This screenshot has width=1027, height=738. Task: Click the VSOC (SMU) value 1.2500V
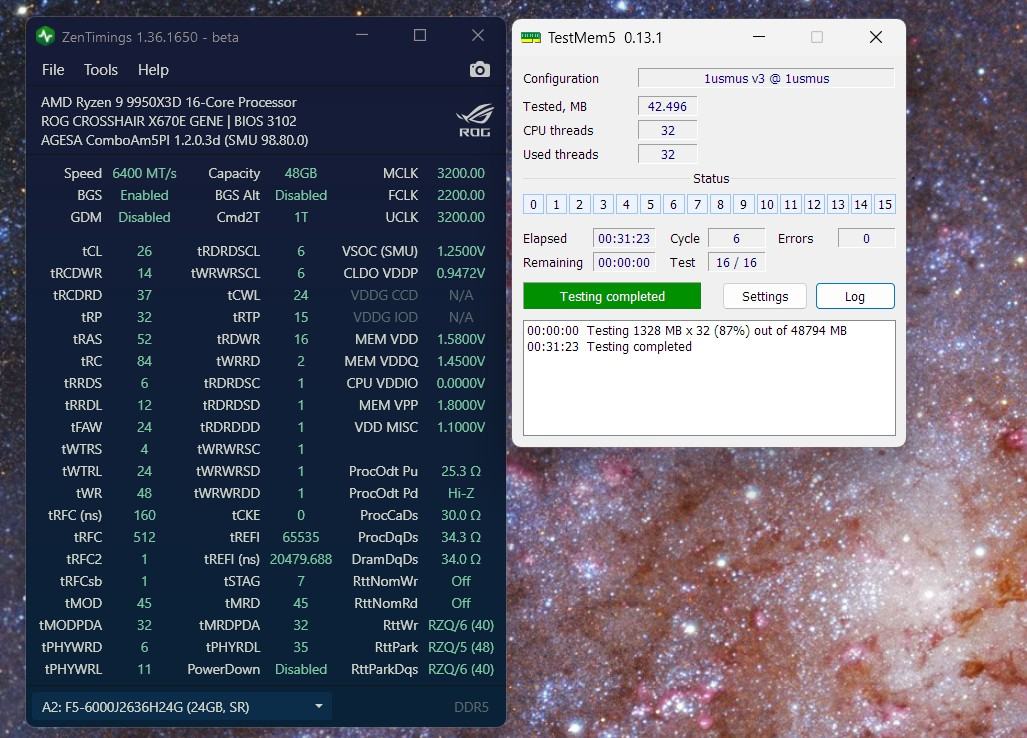[461, 251]
